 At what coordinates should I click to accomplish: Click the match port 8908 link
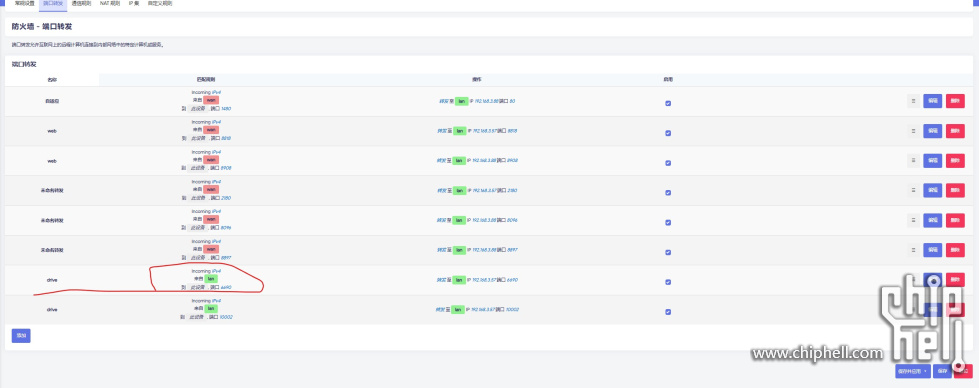click(226, 168)
